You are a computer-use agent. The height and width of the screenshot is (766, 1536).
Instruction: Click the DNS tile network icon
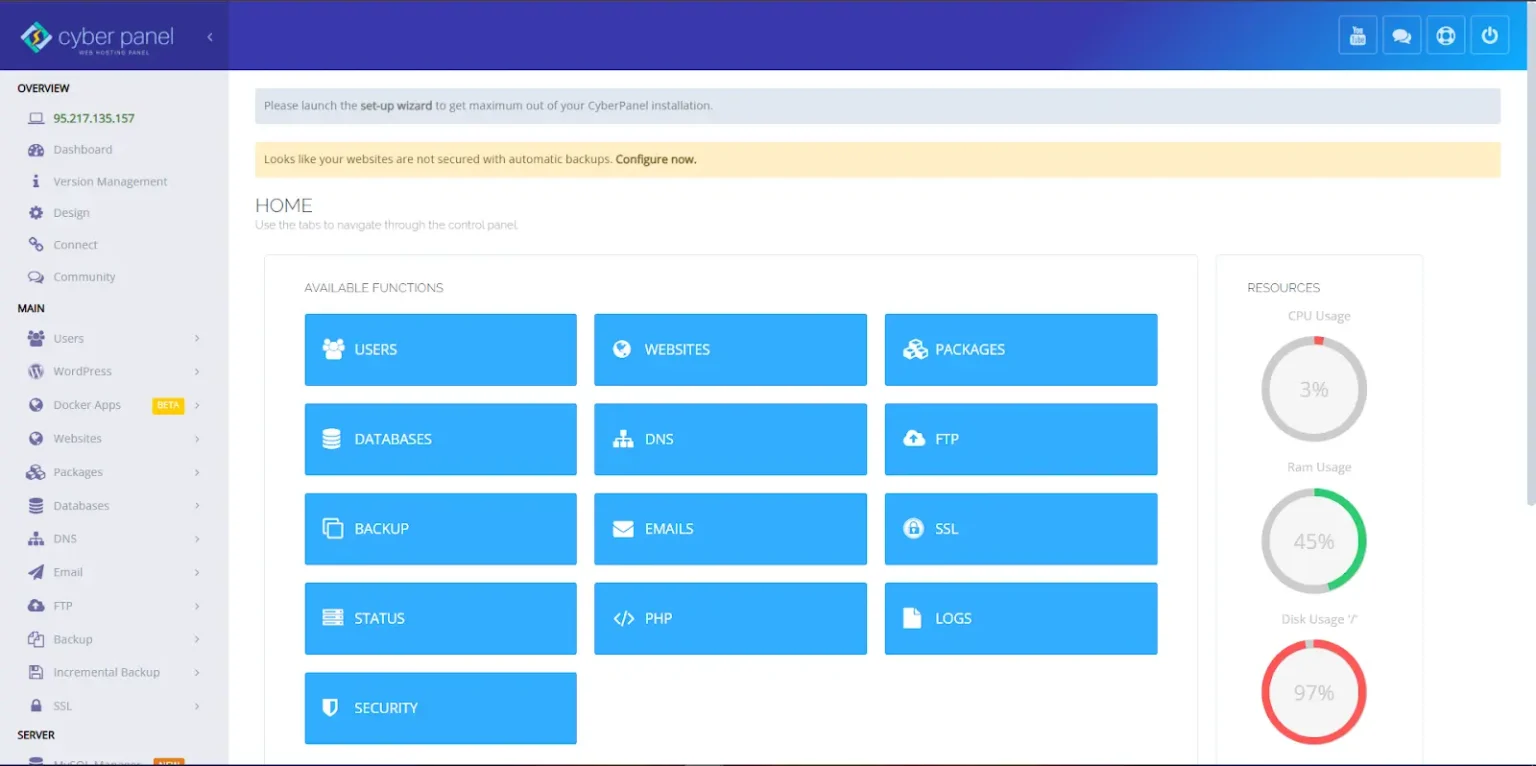point(623,439)
